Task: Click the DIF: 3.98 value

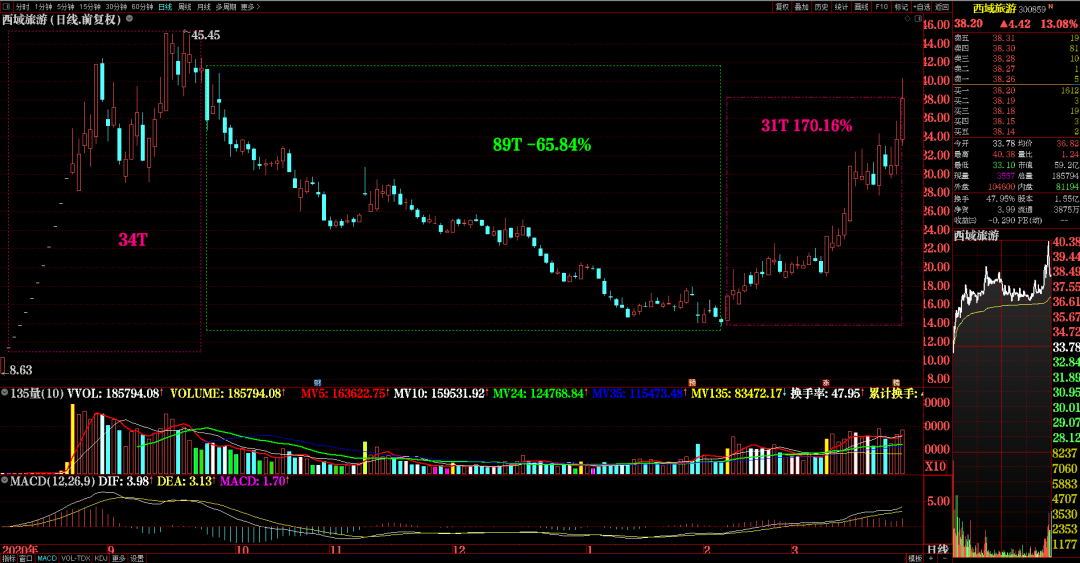Action: pyautogui.click(x=125, y=481)
